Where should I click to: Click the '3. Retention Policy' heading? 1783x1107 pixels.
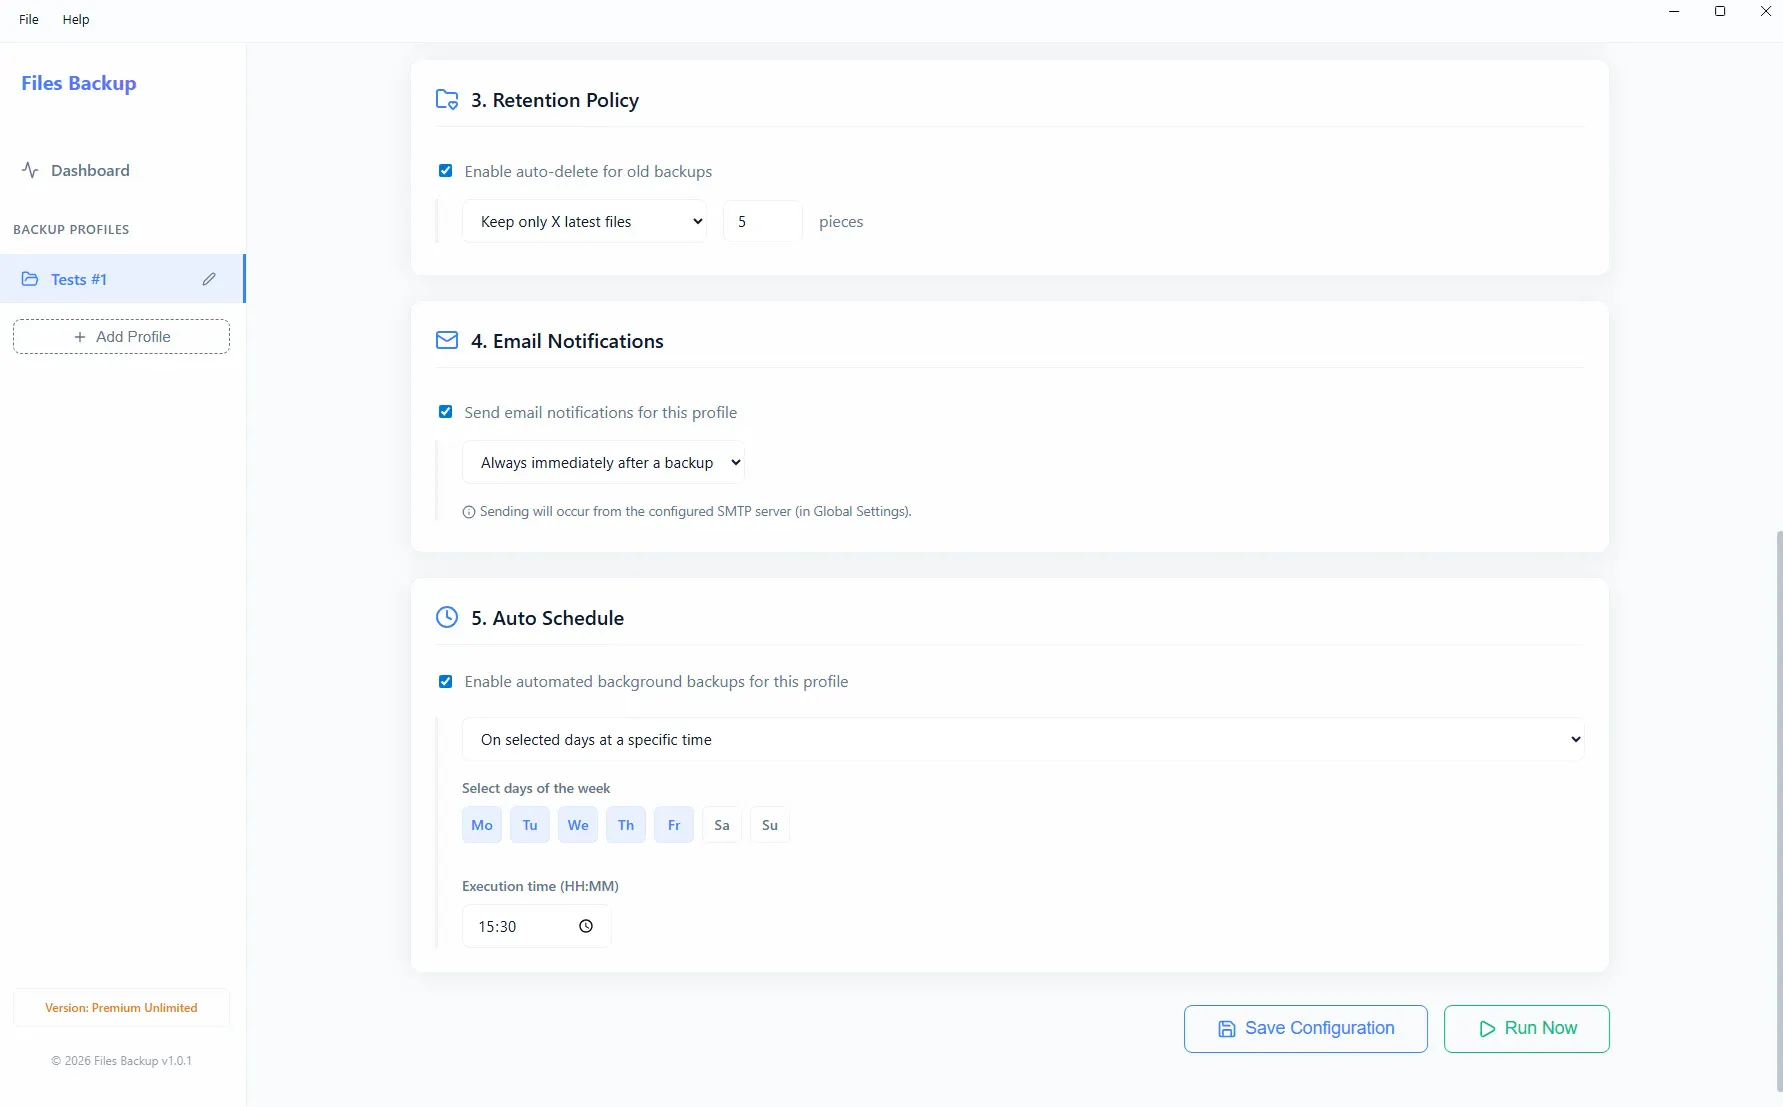coord(555,100)
